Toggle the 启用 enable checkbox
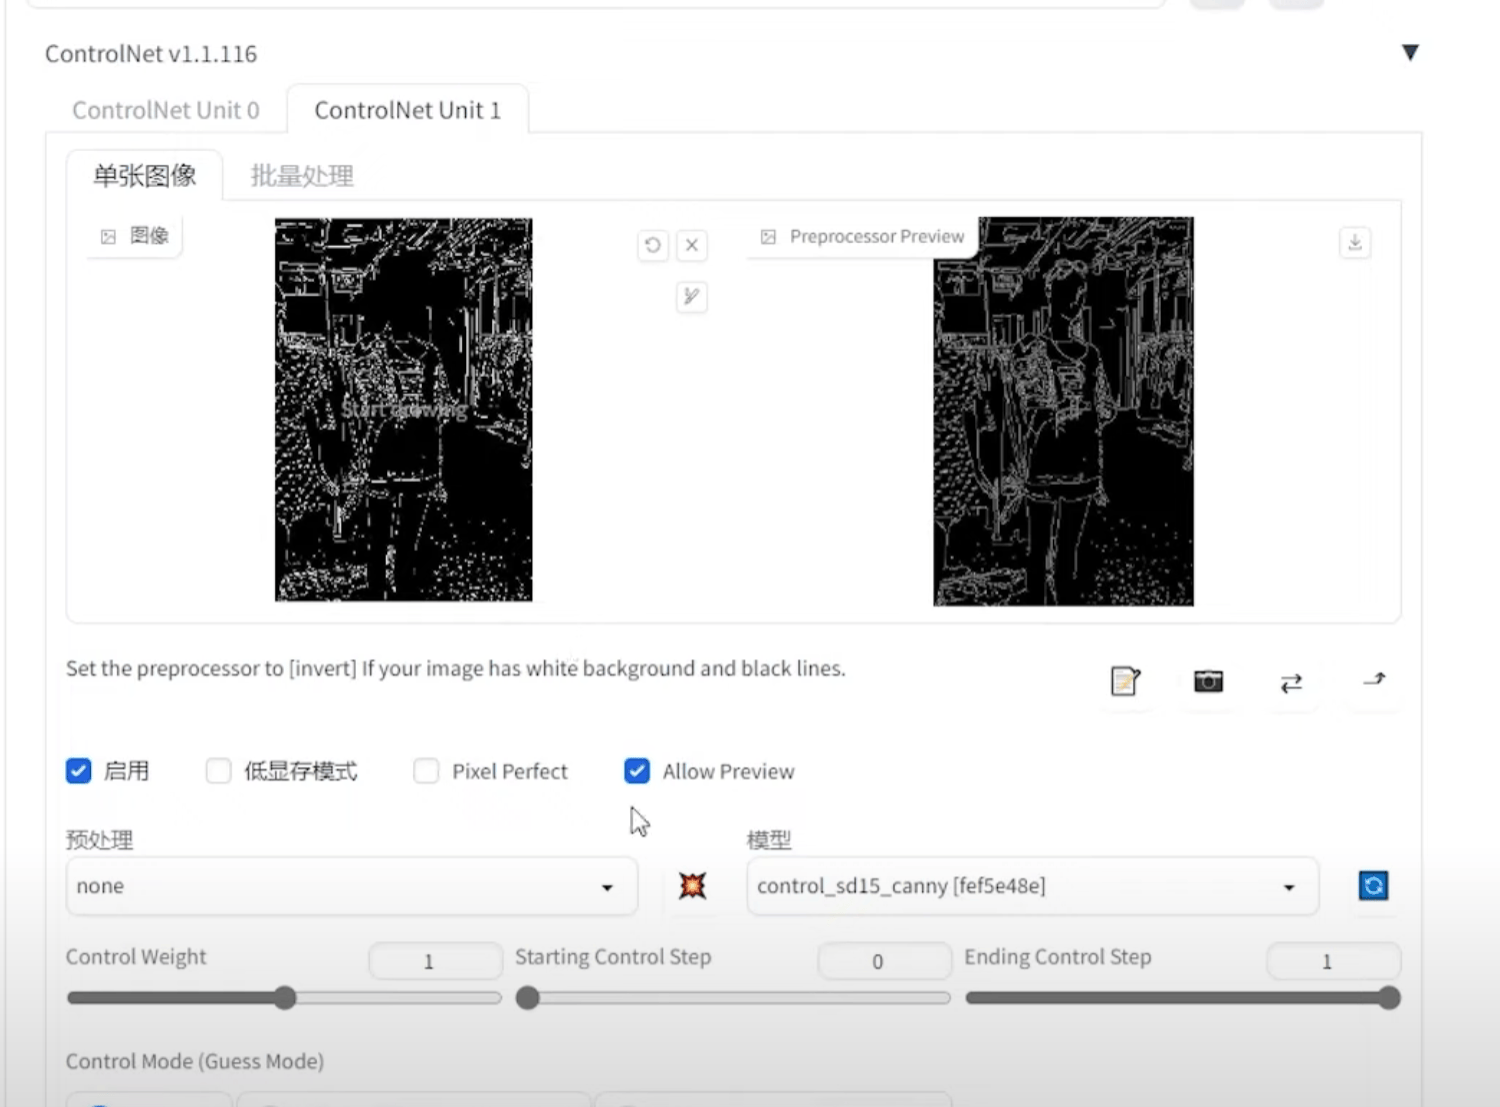Image resolution: width=1500 pixels, height=1107 pixels. pos(79,771)
